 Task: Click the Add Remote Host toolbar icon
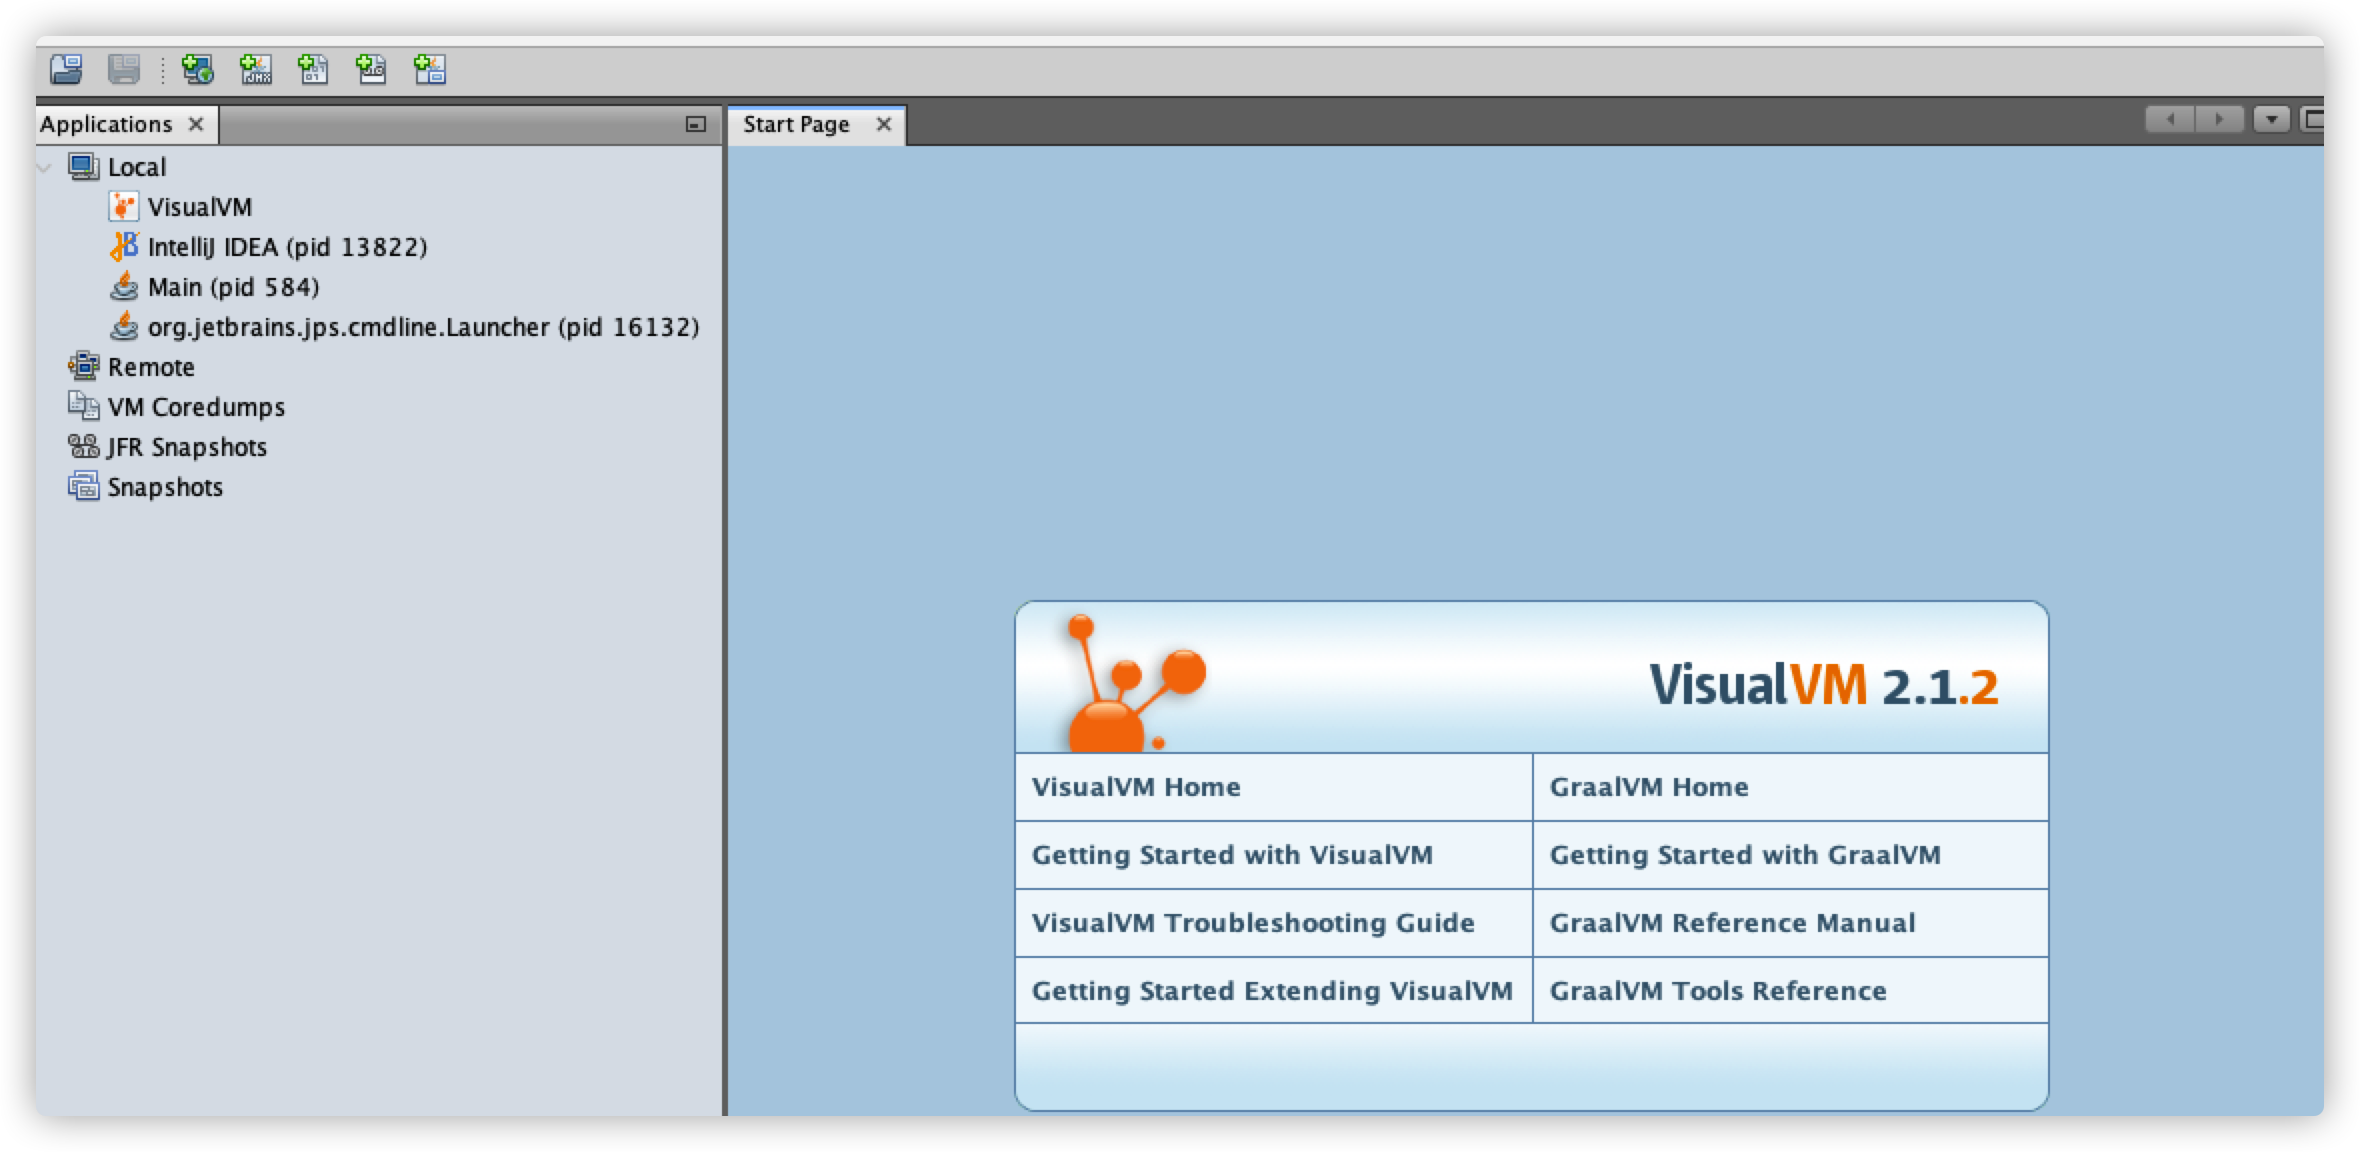coord(197,69)
